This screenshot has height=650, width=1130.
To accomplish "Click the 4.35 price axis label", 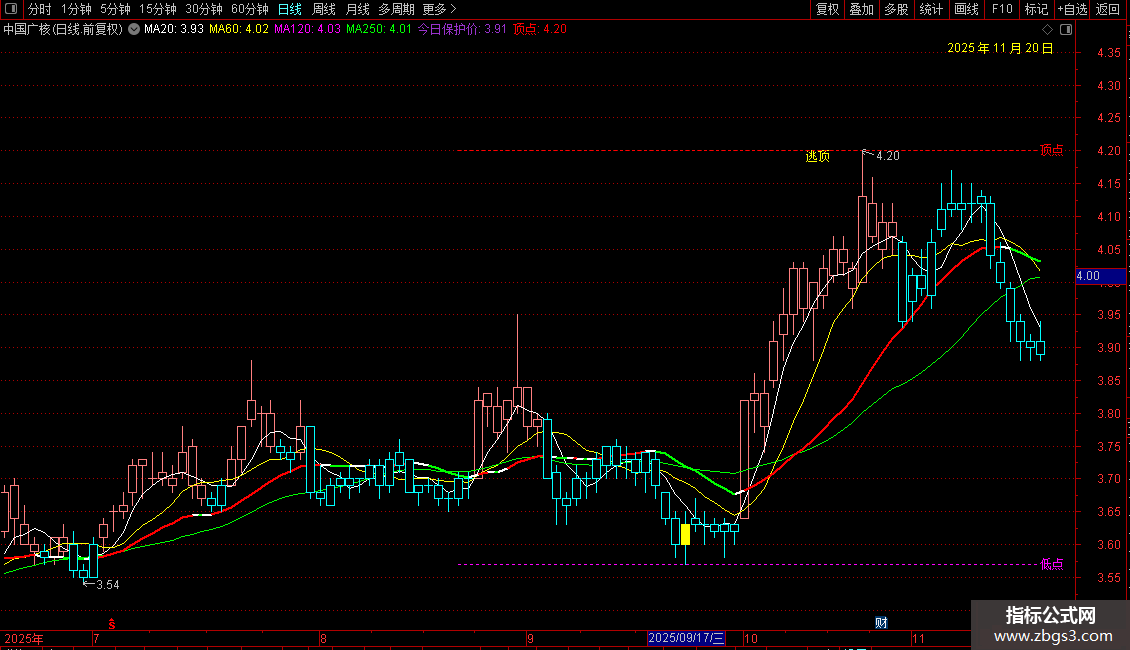I will point(1109,53).
